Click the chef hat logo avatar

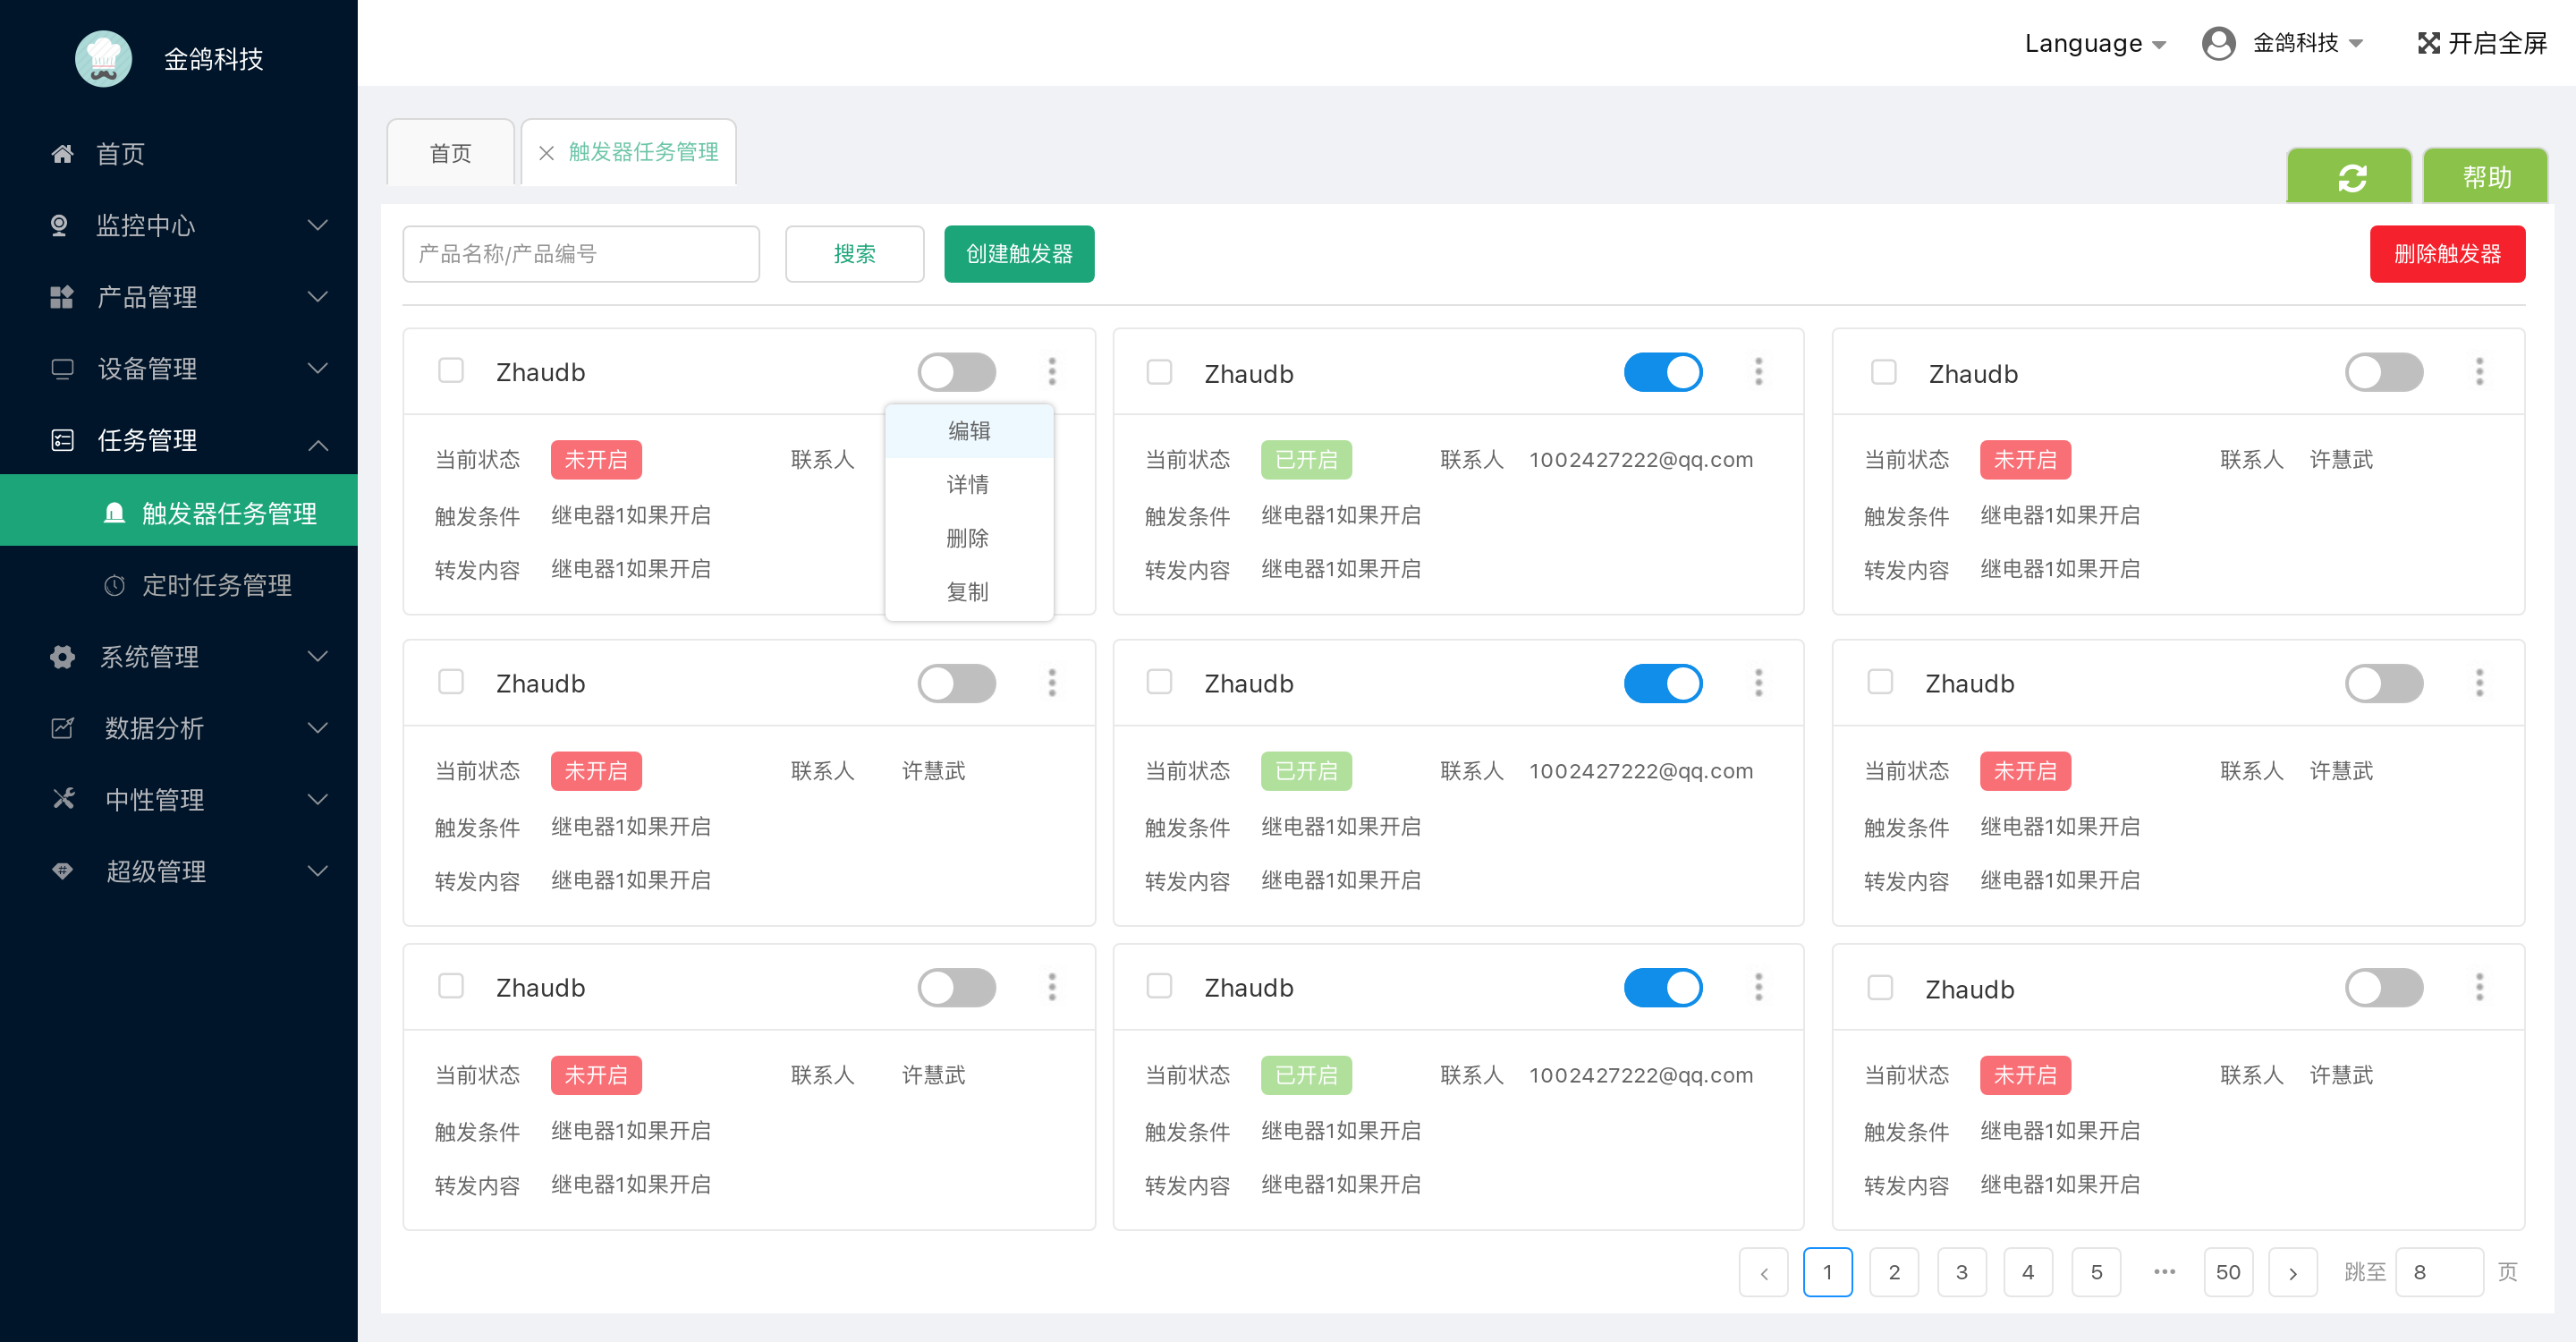pyautogui.click(x=103, y=59)
